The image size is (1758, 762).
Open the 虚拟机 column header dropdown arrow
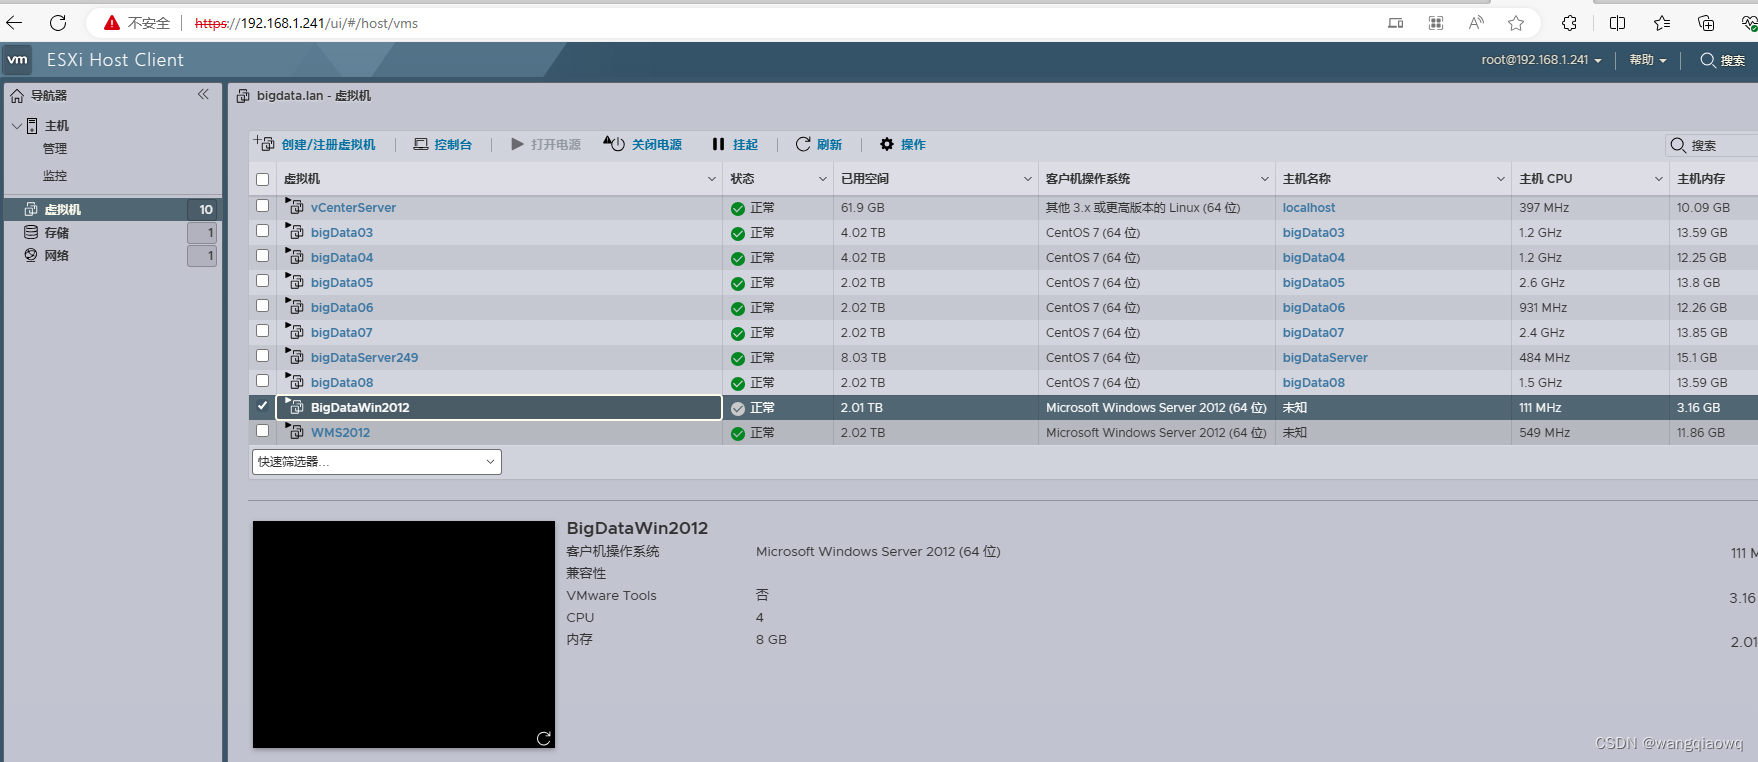click(x=712, y=179)
